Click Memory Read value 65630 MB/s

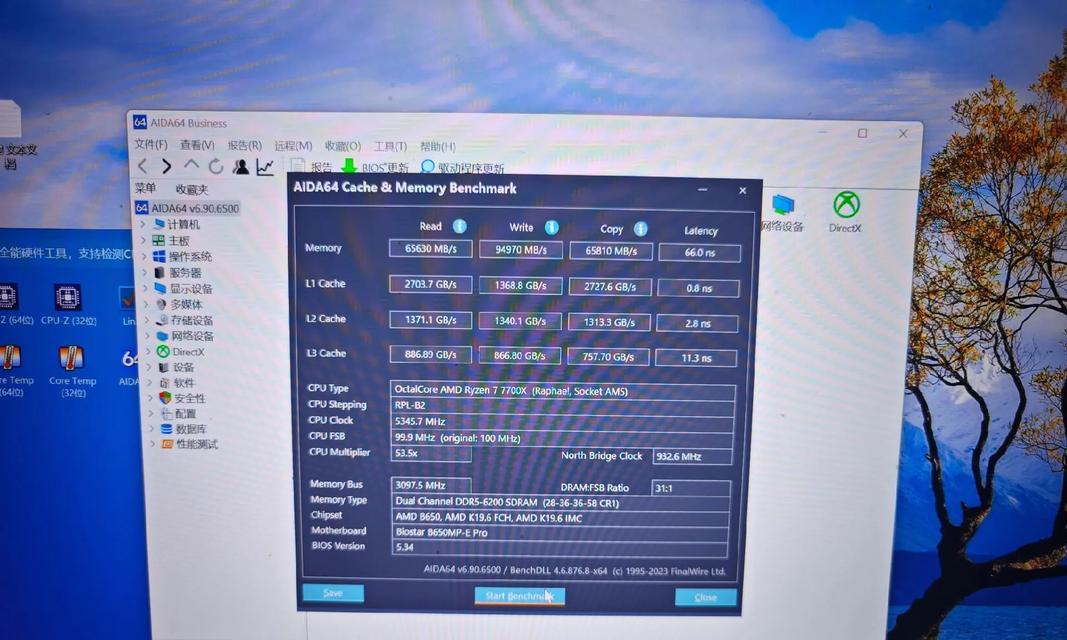click(x=431, y=249)
